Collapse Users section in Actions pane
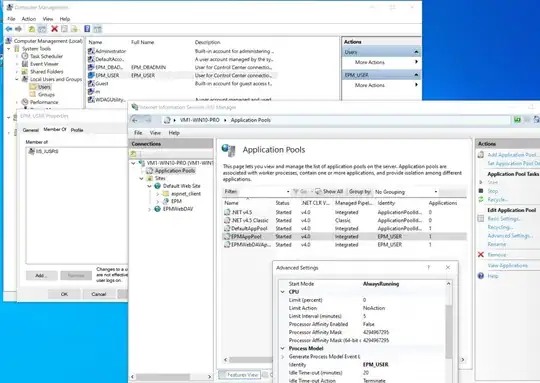Image resolution: width=540 pixels, height=383 pixels. [416, 52]
